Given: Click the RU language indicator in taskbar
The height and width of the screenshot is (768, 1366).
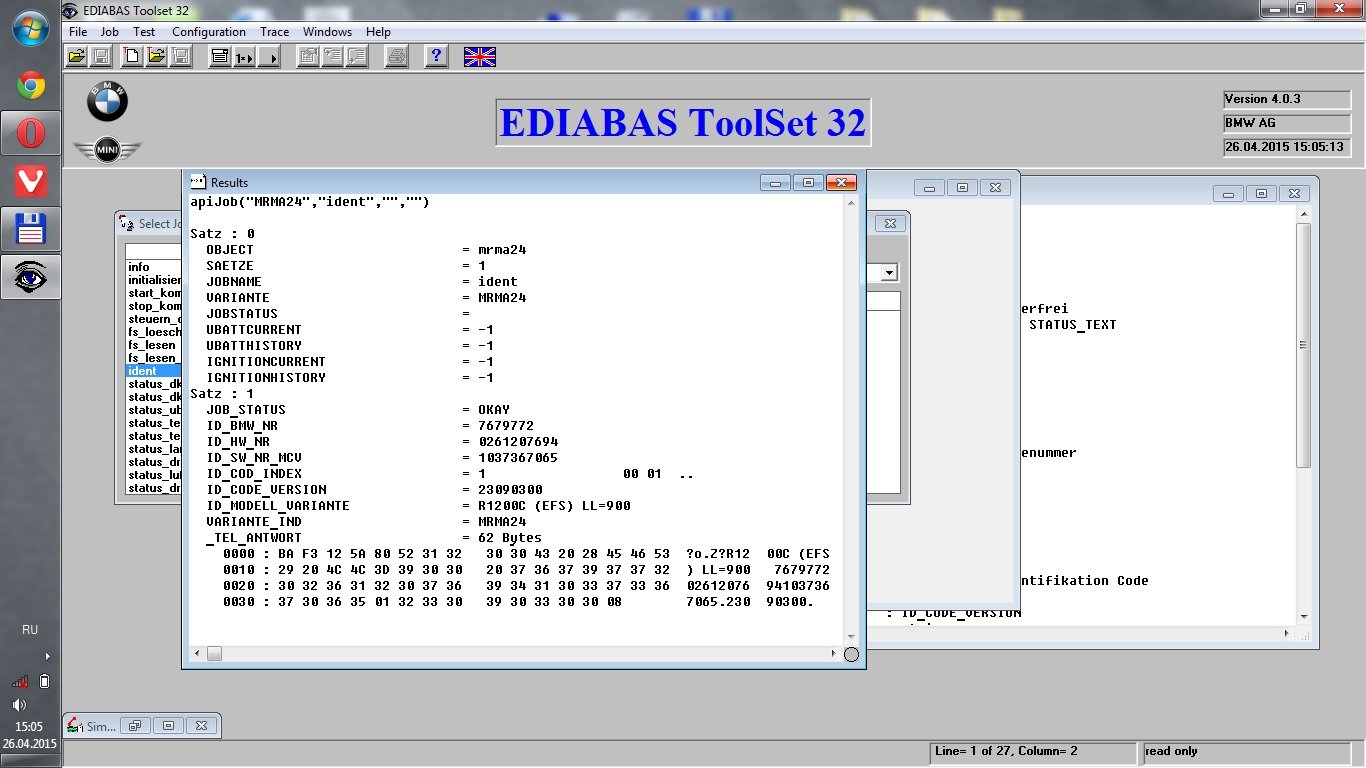Looking at the screenshot, I should coord(30,630).
